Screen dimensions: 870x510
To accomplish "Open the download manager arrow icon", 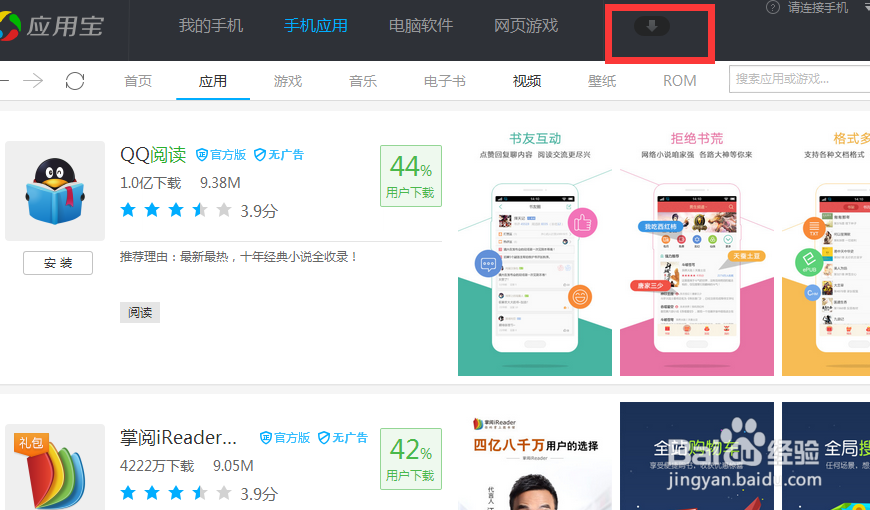I will [652, 26].
